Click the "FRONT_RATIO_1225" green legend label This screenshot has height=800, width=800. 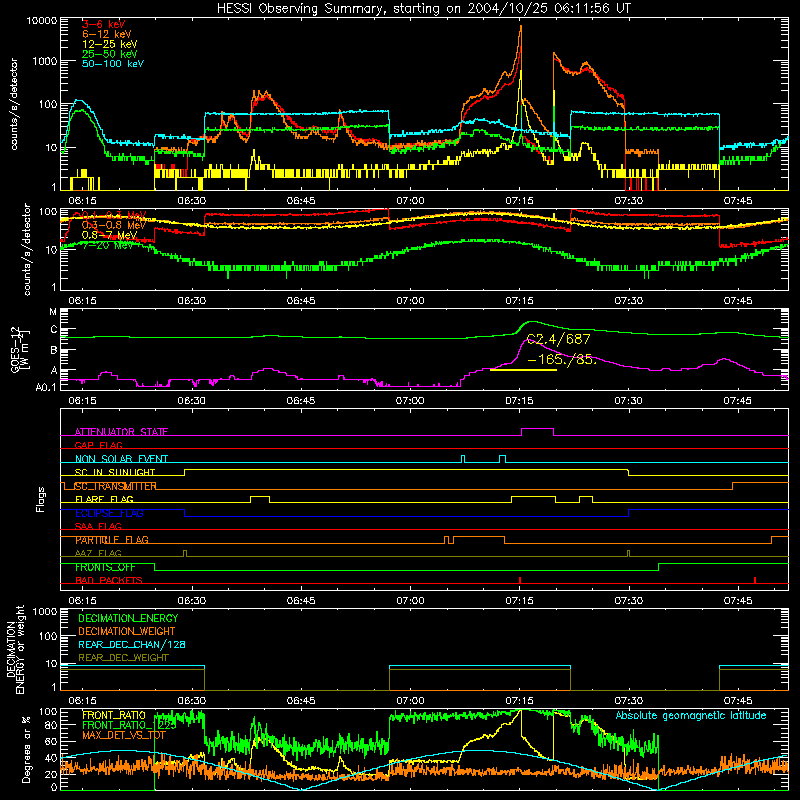pos(129,724)
